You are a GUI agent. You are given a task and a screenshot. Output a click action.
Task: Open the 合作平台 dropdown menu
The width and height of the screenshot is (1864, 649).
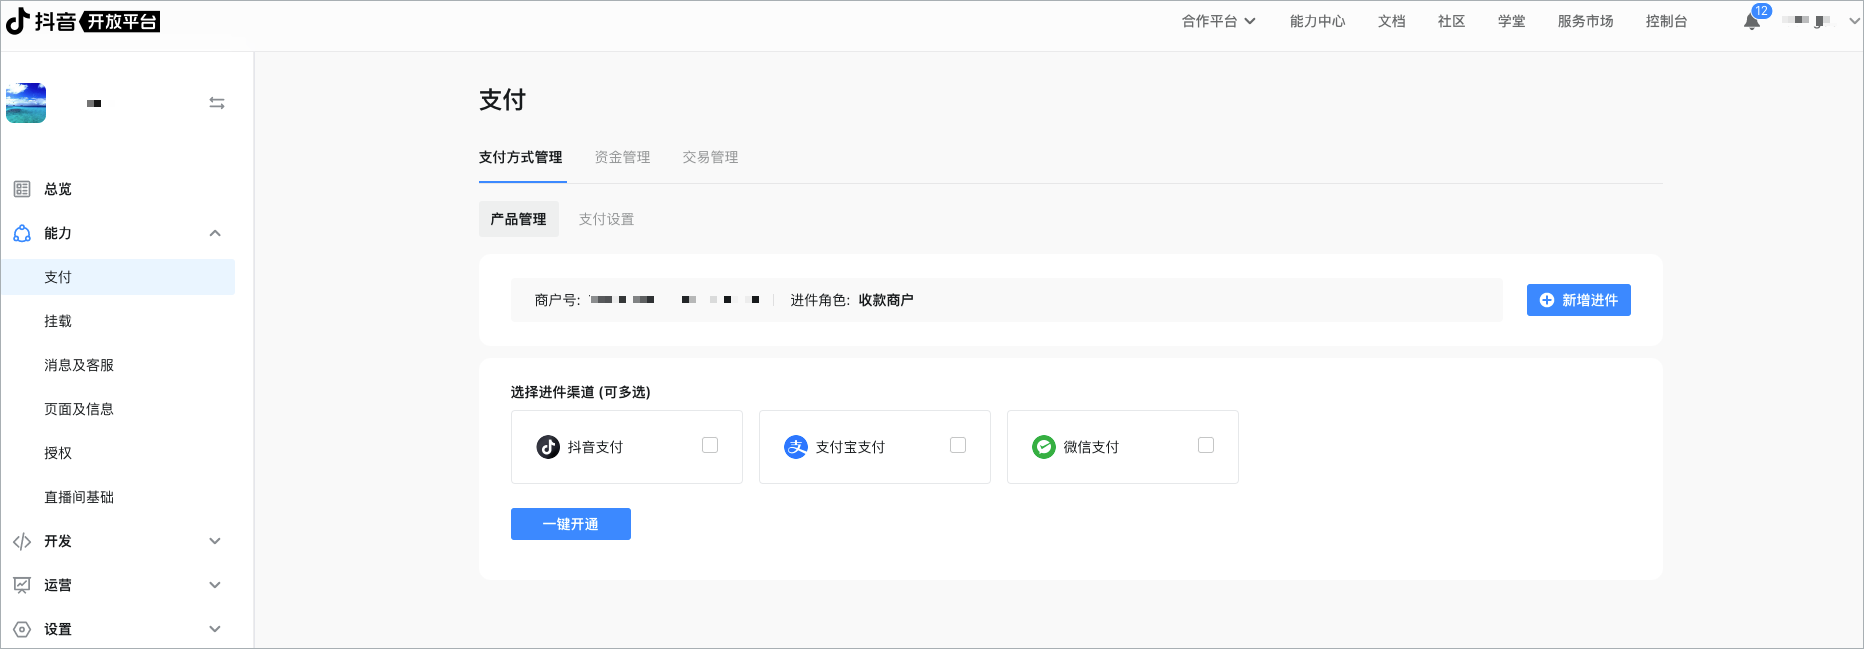[x=1218, y=21]
